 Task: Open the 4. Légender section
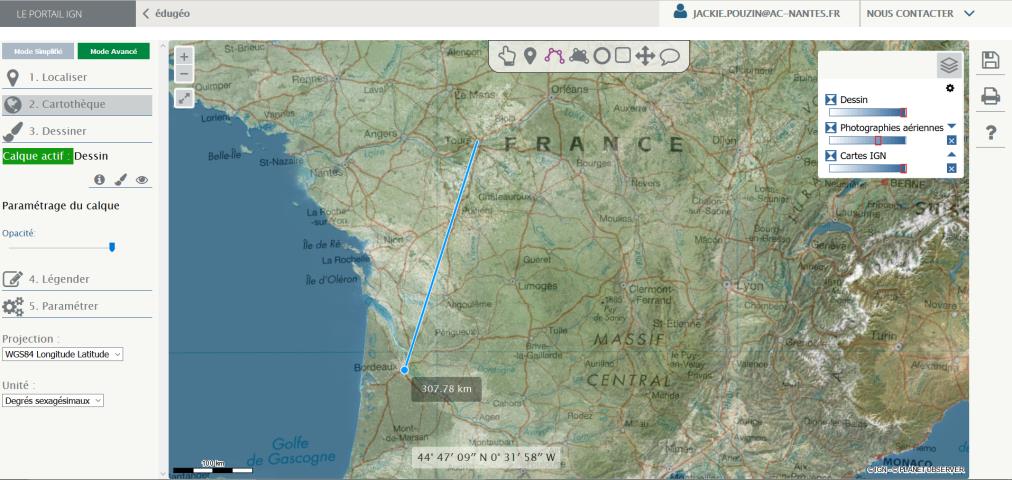click(58, 279)
